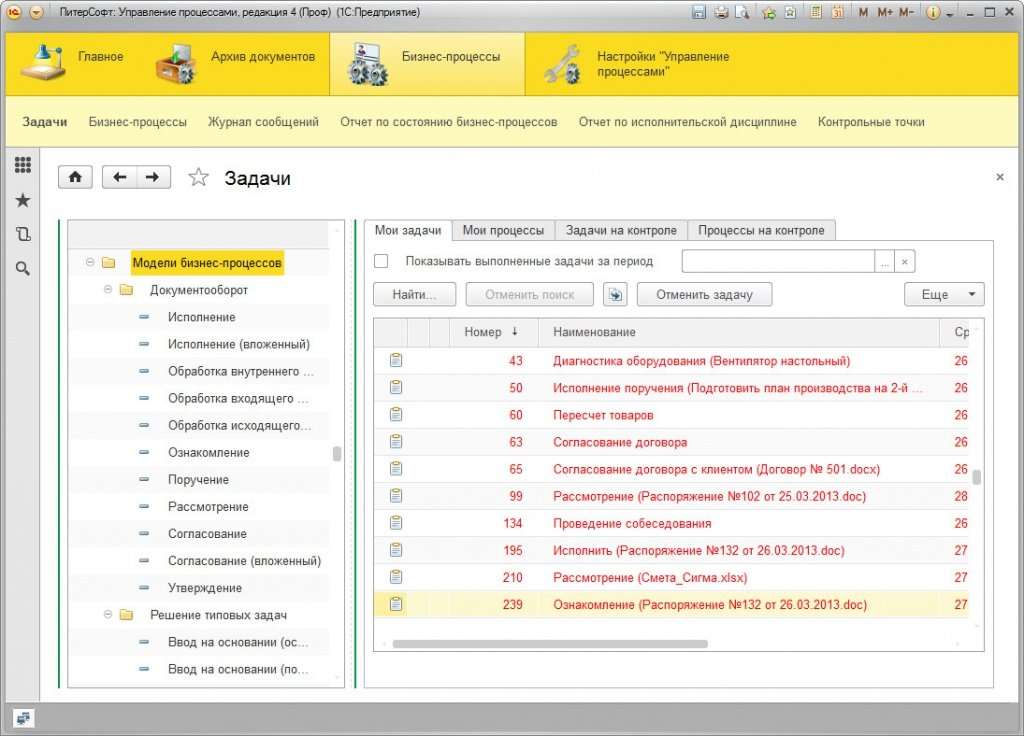Toggle Показывать выполненные задачи за период checkbox
Viewport: 1024px width, 736px height.
381,261
